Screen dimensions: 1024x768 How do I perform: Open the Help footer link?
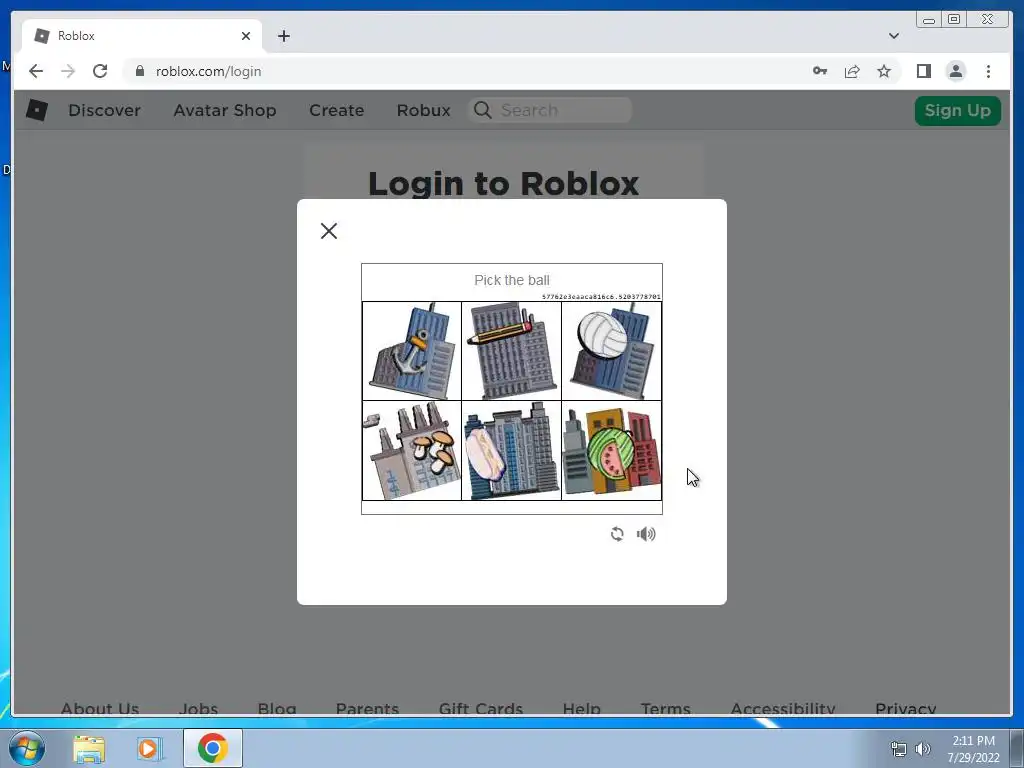coord(582,708)
